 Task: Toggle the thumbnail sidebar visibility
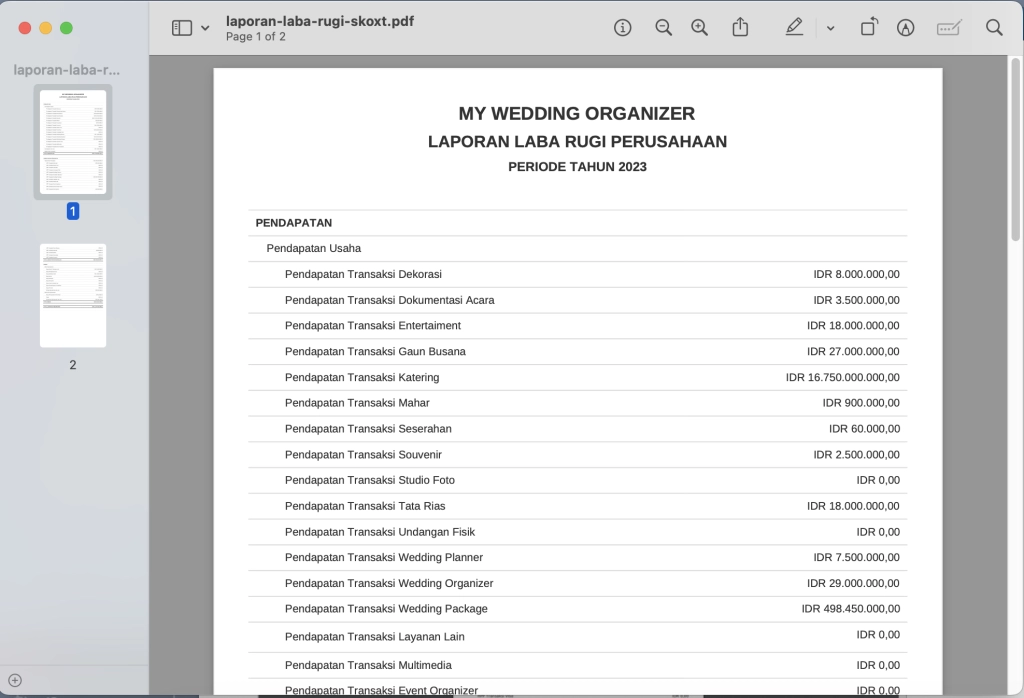point(183,27)
